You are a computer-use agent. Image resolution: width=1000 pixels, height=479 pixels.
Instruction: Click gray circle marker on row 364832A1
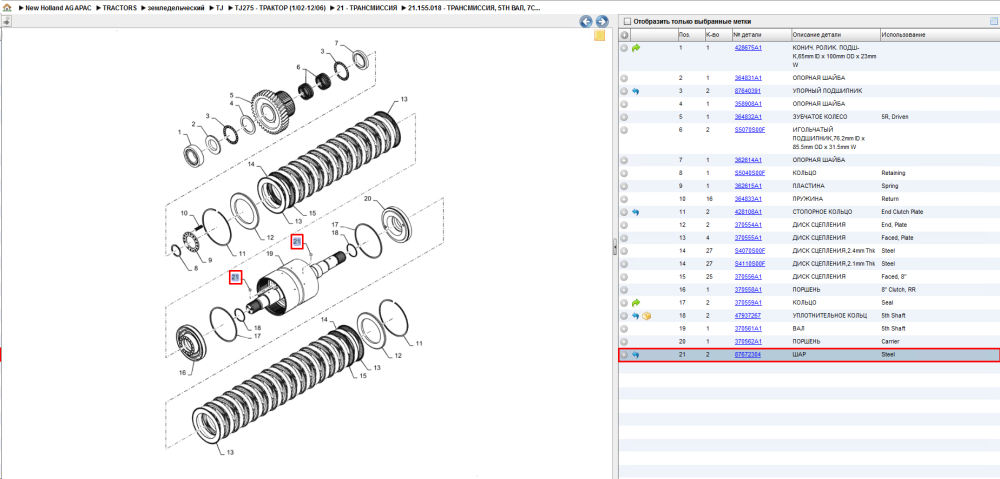click(x=624, y=117)
